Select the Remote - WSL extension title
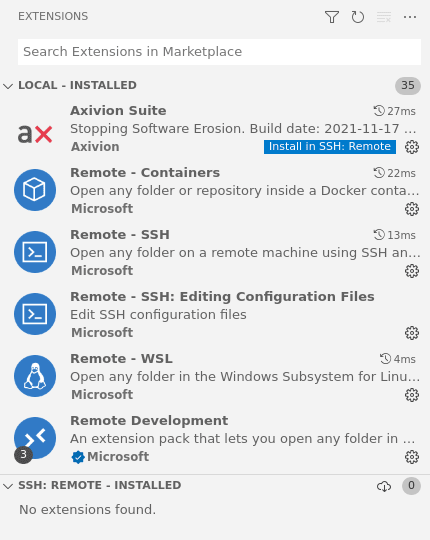This screenshot has width=430, height=540. (x=121, y=359)
